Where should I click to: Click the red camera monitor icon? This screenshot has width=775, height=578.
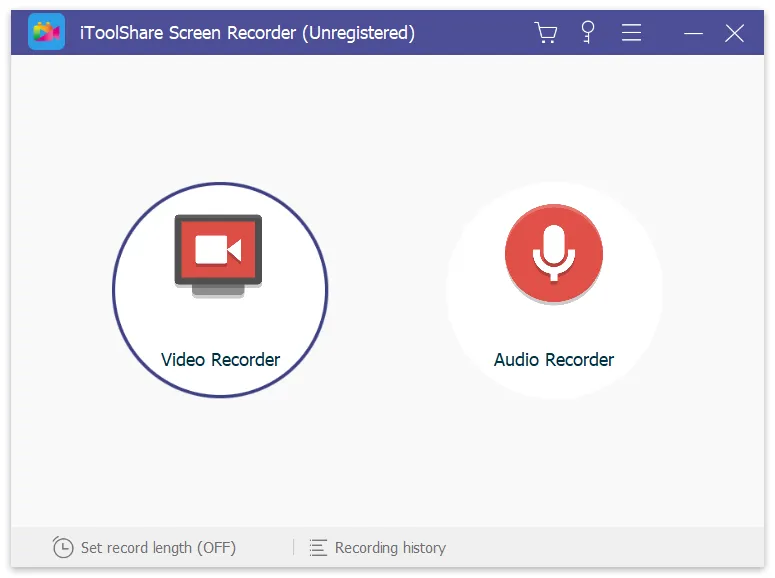218,256
